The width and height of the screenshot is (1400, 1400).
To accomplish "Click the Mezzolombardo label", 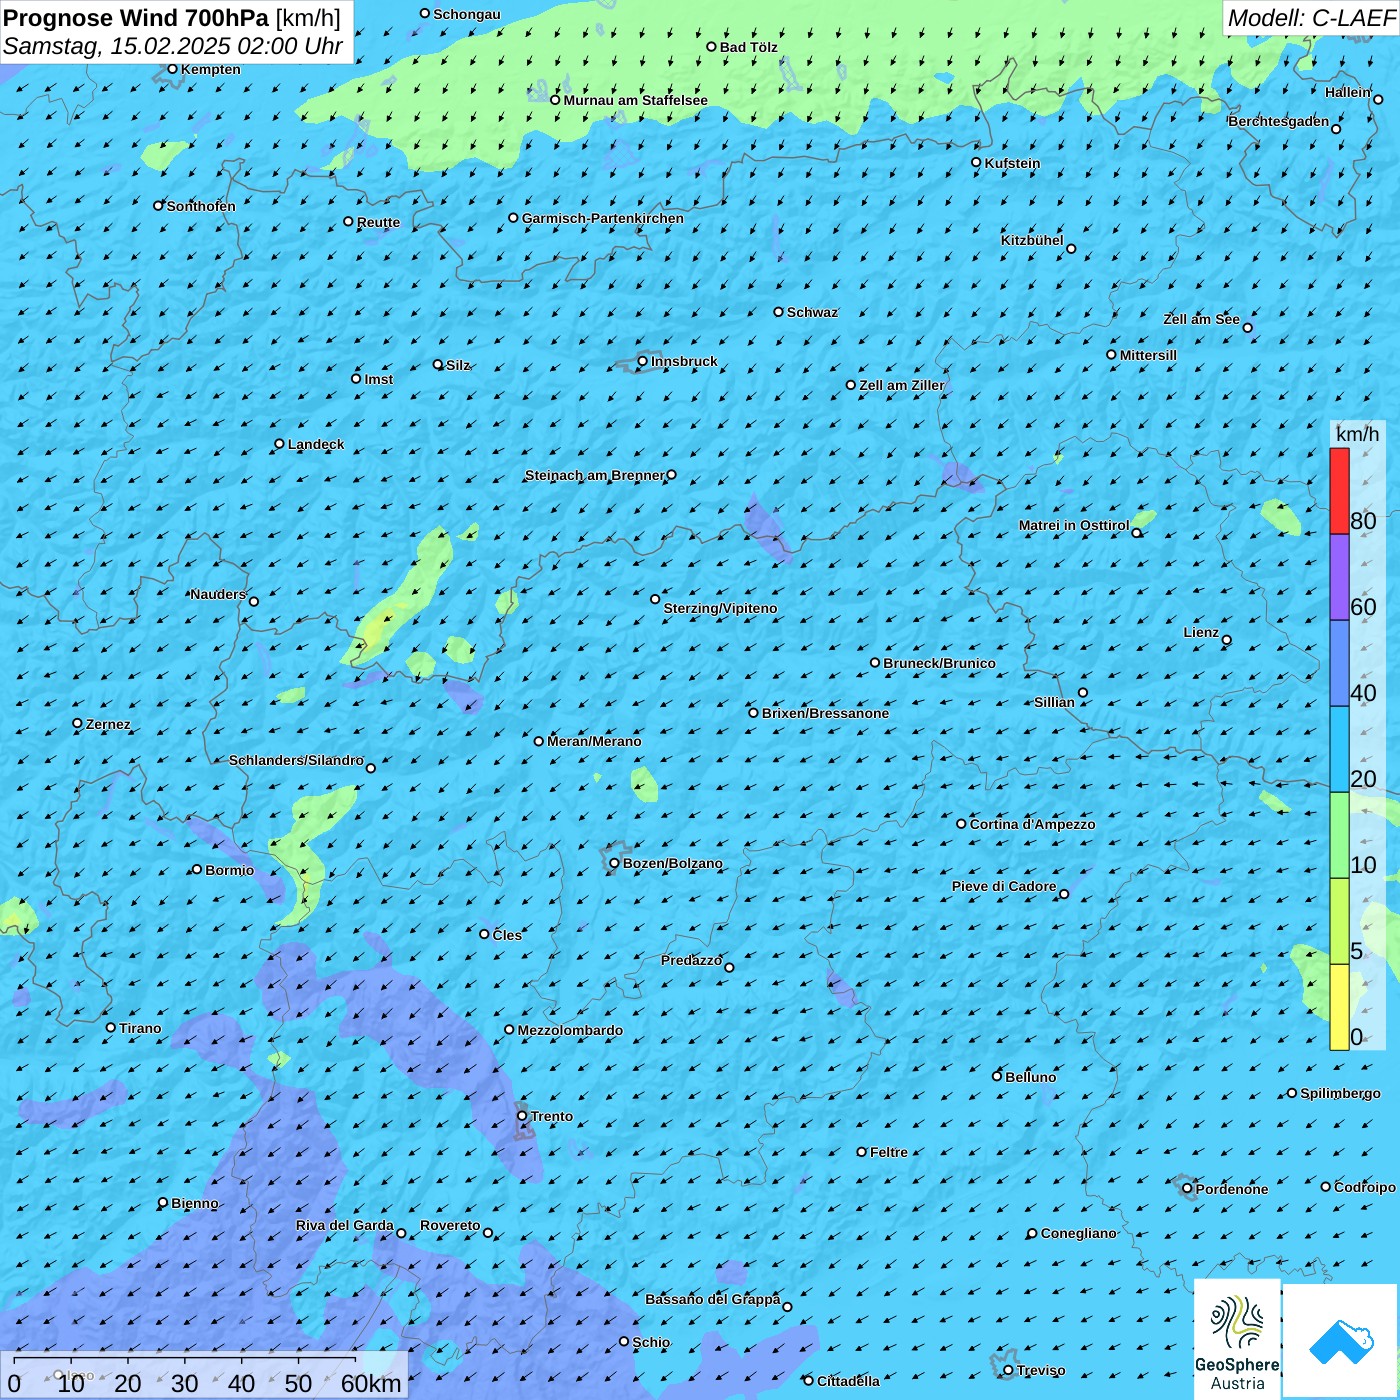I will (x=570, y=1030).
